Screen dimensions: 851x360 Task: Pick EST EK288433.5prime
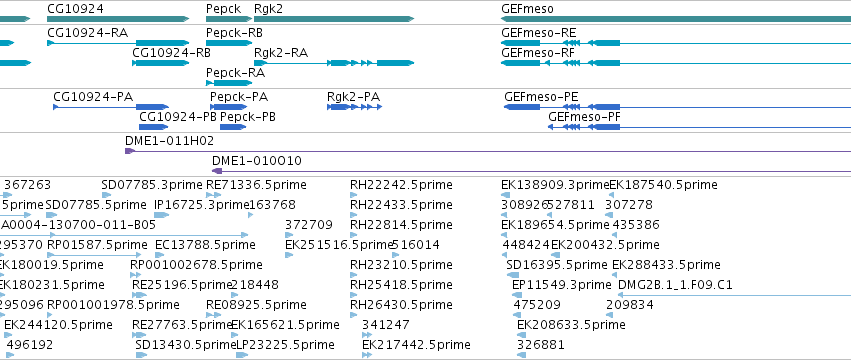click(666, 265)
